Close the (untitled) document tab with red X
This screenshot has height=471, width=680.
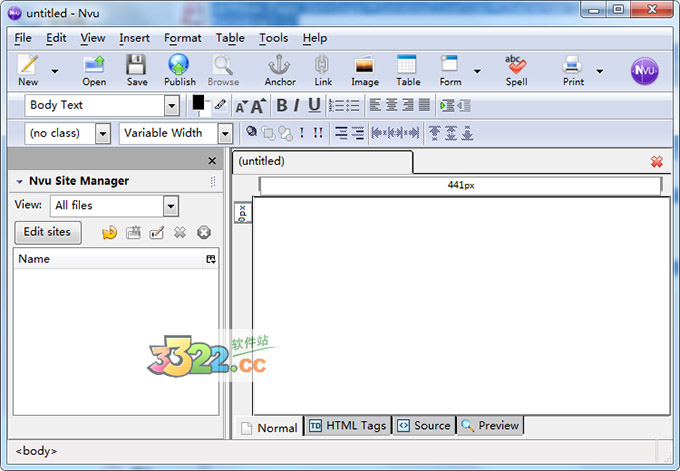point(657,162)
